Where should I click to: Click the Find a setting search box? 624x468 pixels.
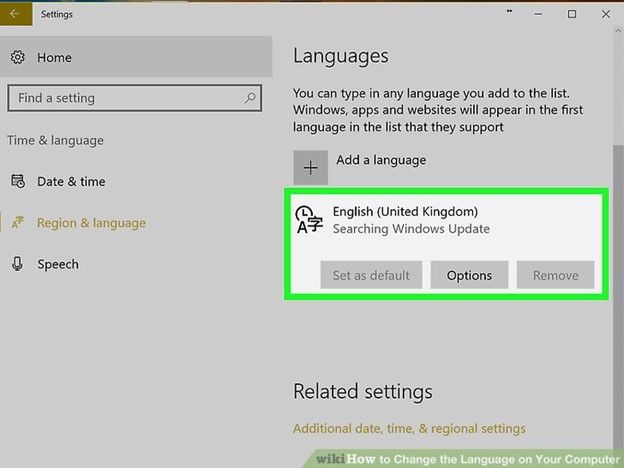pos(135,98)
